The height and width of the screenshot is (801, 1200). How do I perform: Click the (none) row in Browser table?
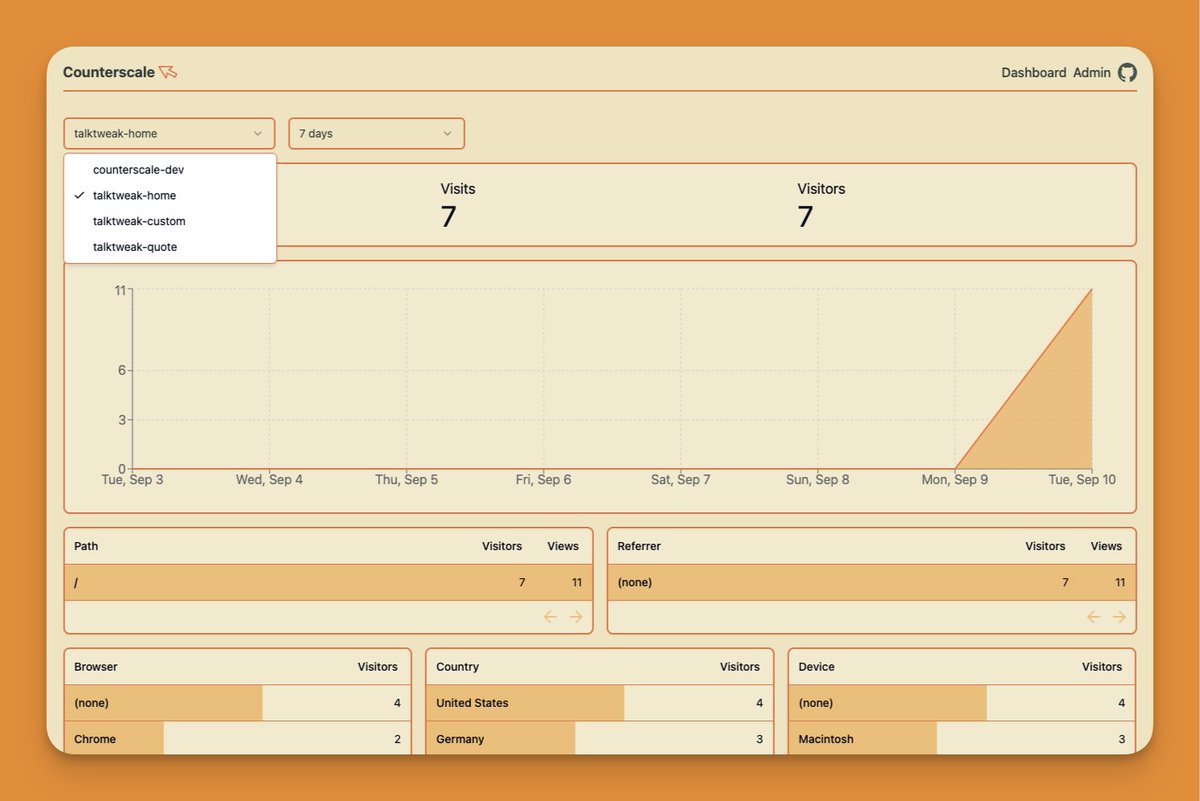click(237, 703)
